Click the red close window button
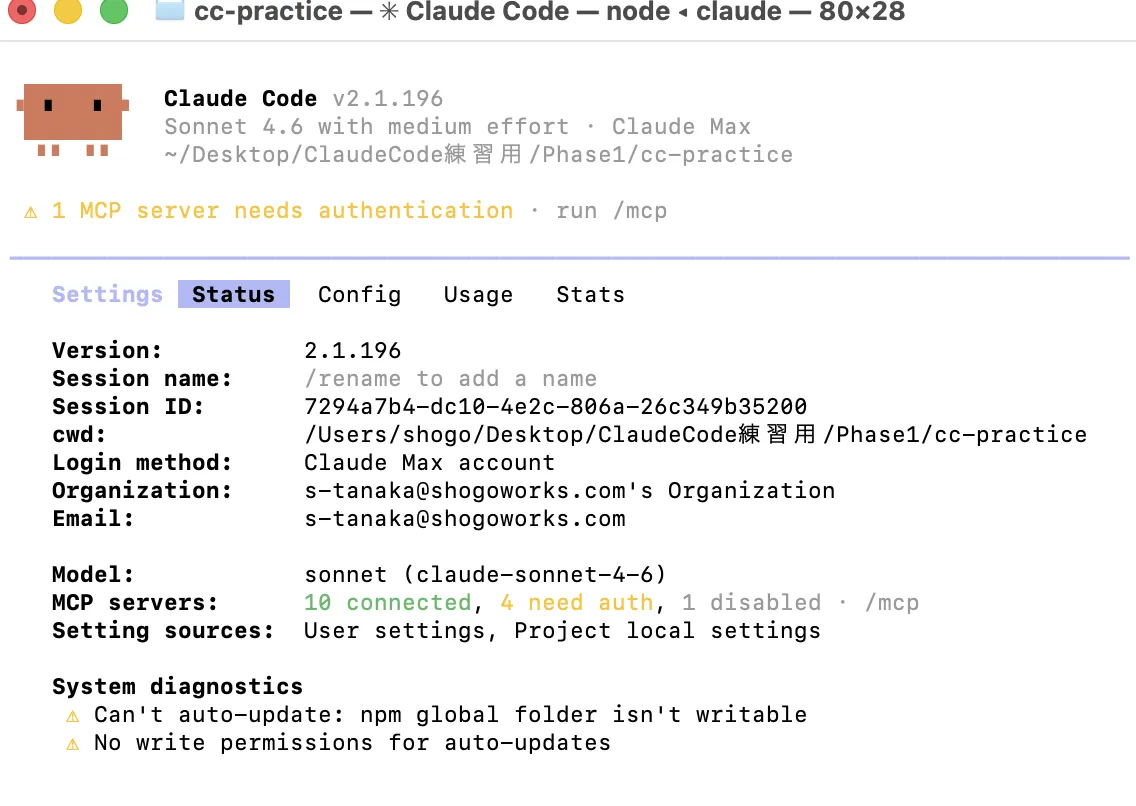The width and height of the screenshot is (1136, 806). click(22, 11)
